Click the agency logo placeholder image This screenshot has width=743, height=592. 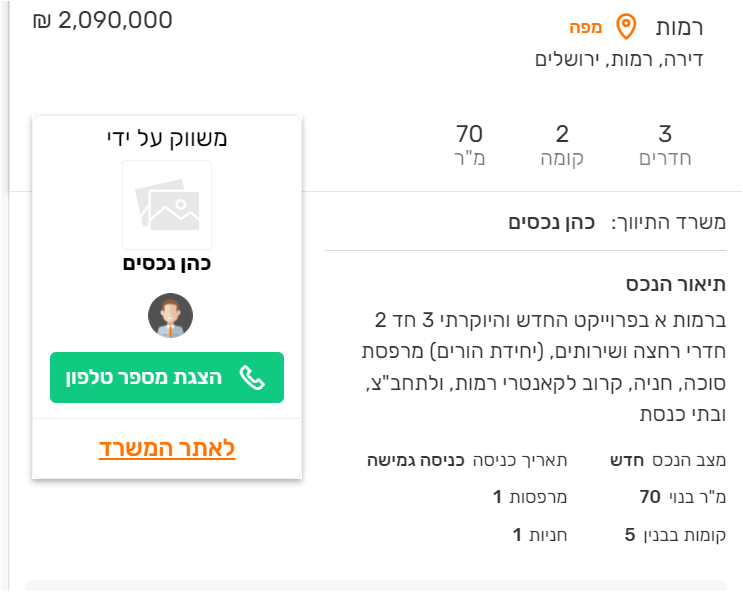pos(167,205)
